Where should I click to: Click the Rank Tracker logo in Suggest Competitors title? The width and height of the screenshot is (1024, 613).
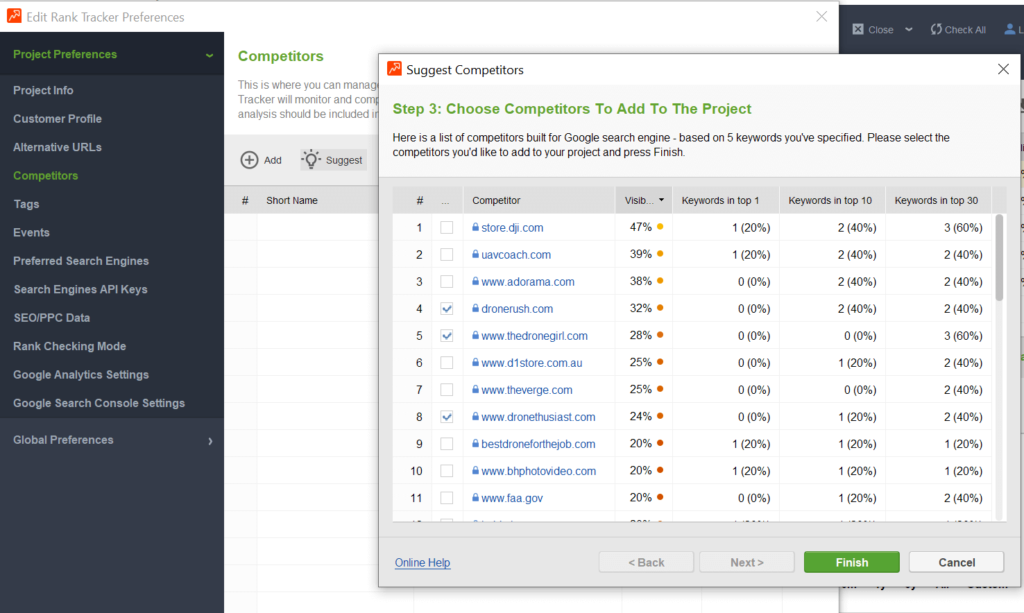[394, 69]
